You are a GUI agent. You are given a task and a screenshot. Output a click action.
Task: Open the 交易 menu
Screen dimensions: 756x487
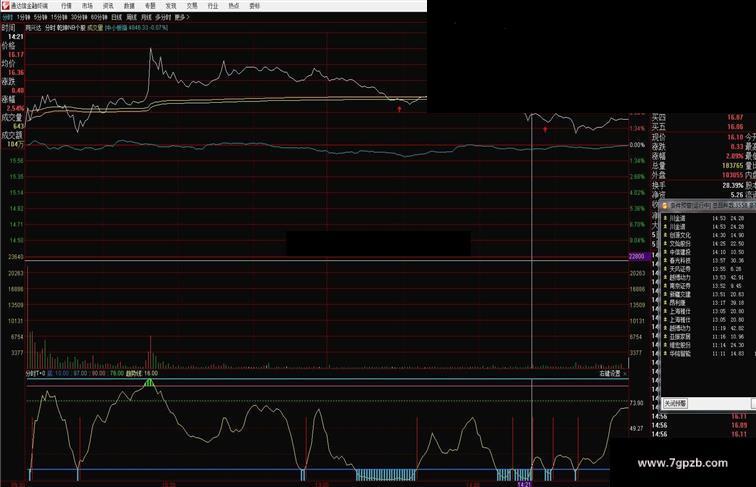pos(192,6)
